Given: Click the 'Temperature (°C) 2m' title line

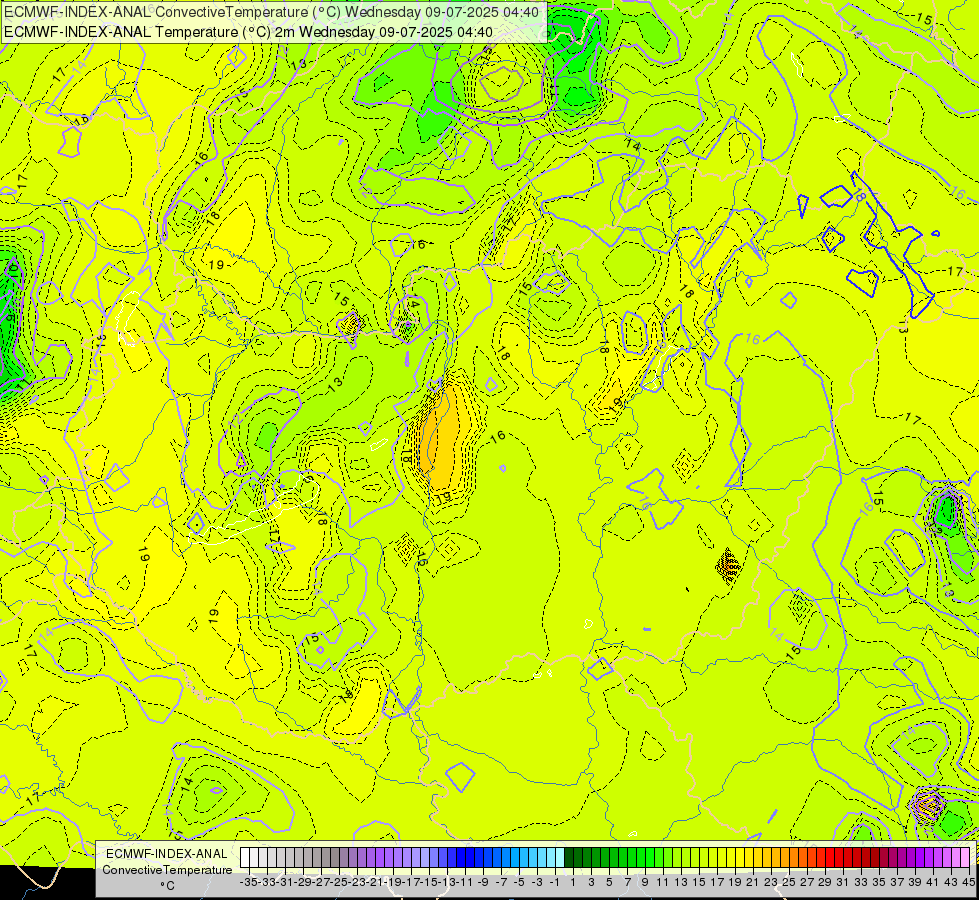Looking at the screenshot, I should (x=248, y=32).
